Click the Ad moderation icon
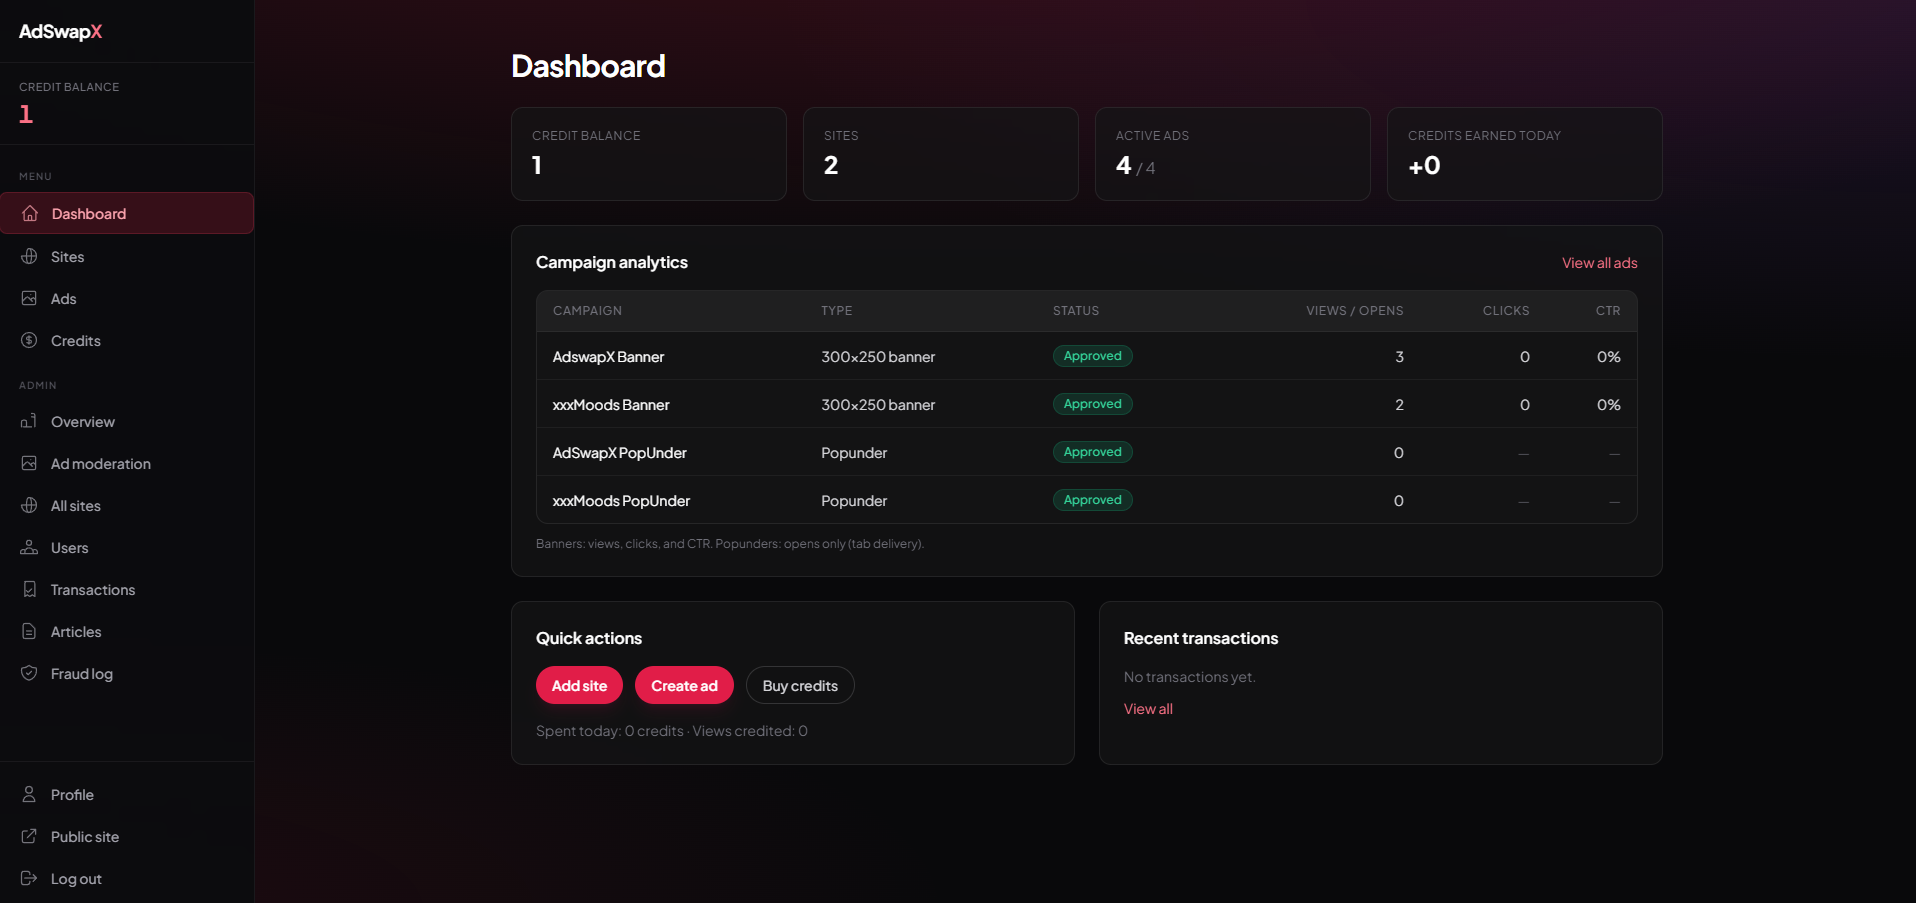The width and height of the screenshot is (1916, 903). pyautogui.click(x=29, y=463)
